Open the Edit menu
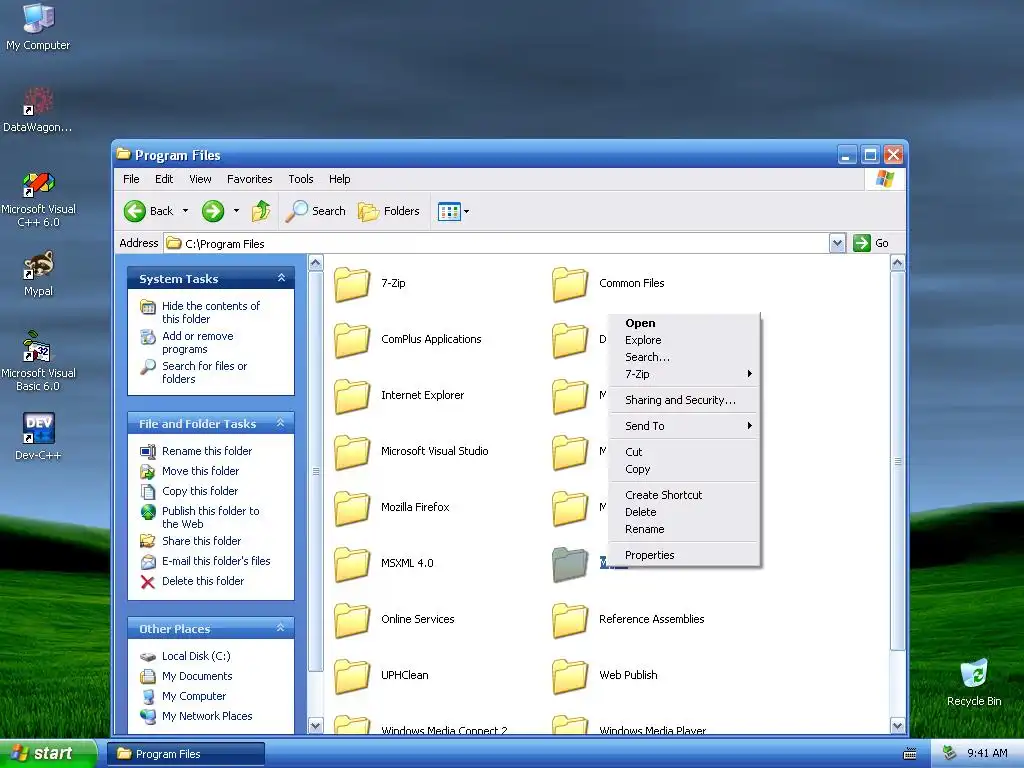The image size is (1024, 768). 164,179
